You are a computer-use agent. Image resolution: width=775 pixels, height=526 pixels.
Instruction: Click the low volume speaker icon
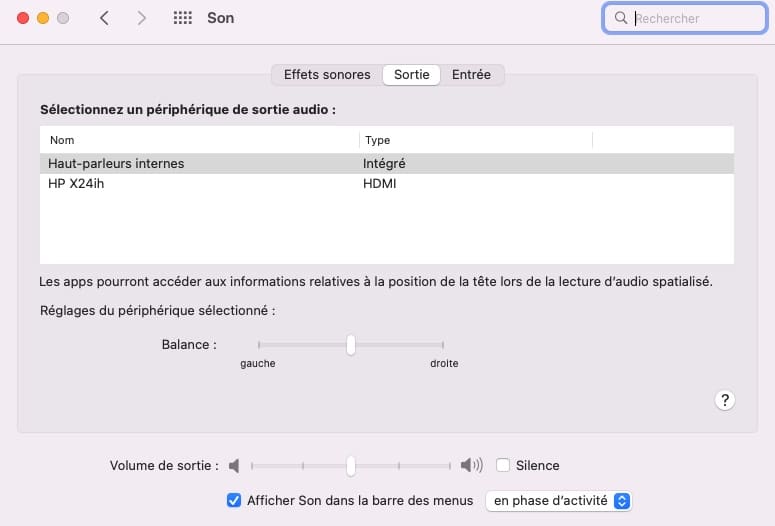pos(234,465)
